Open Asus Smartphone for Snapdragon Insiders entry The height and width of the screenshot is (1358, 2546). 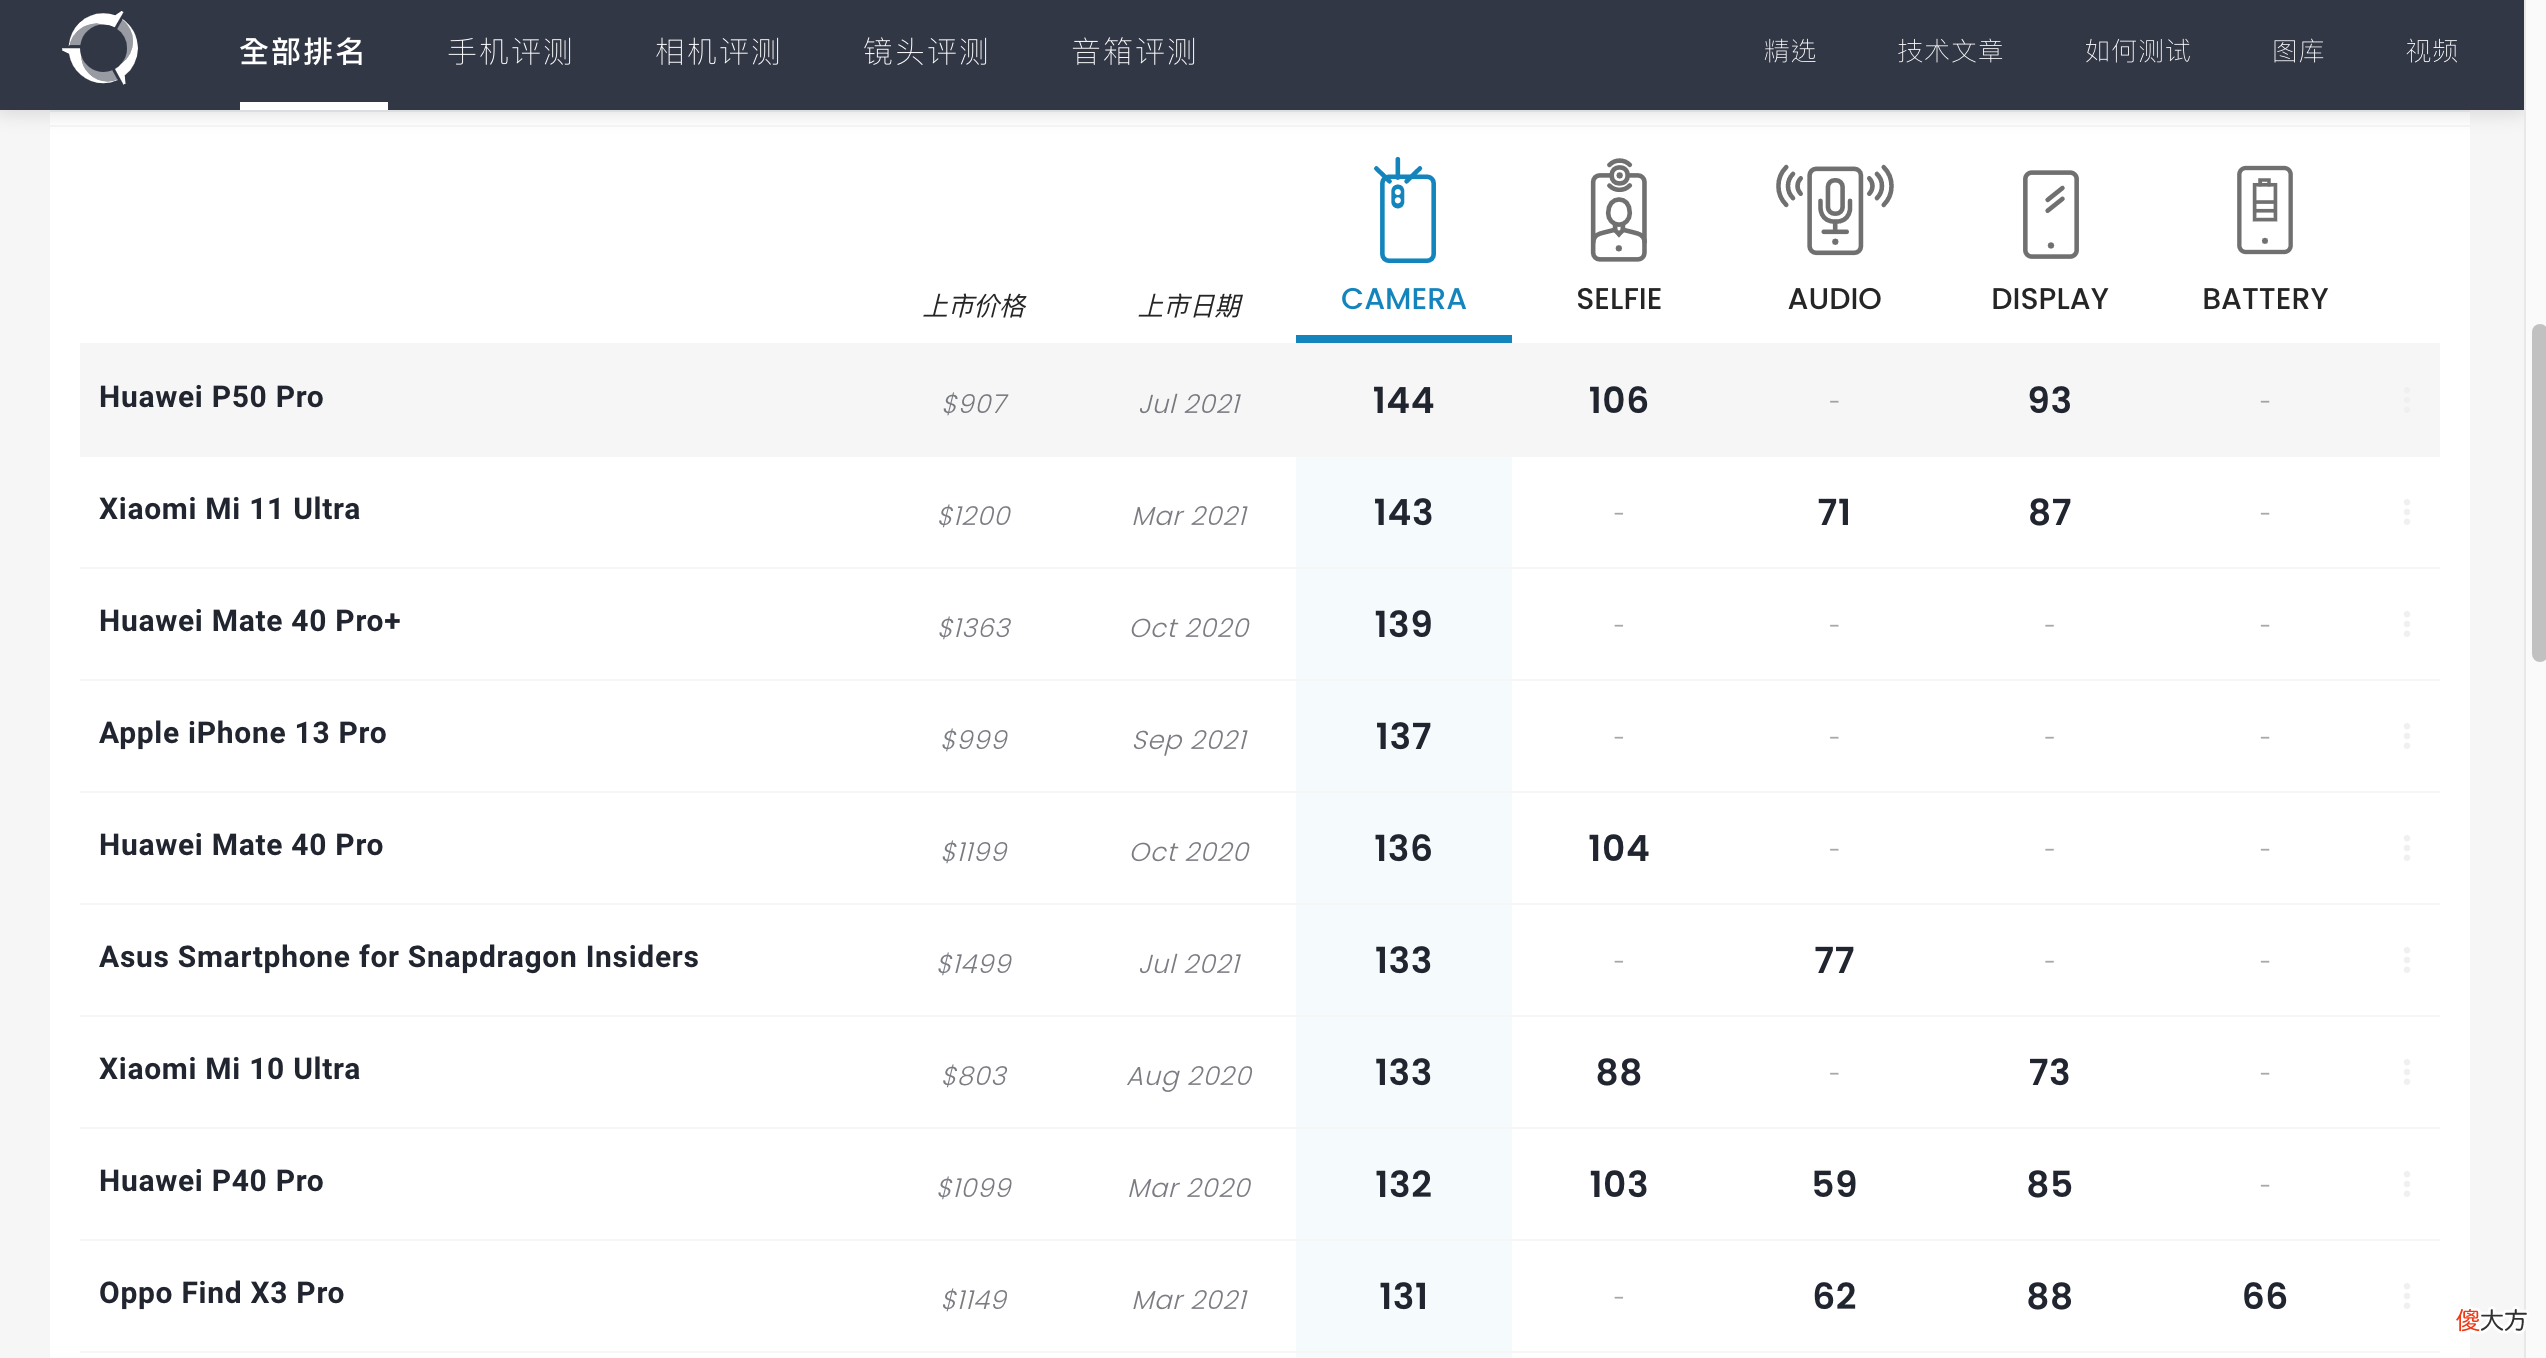point(399,957)
